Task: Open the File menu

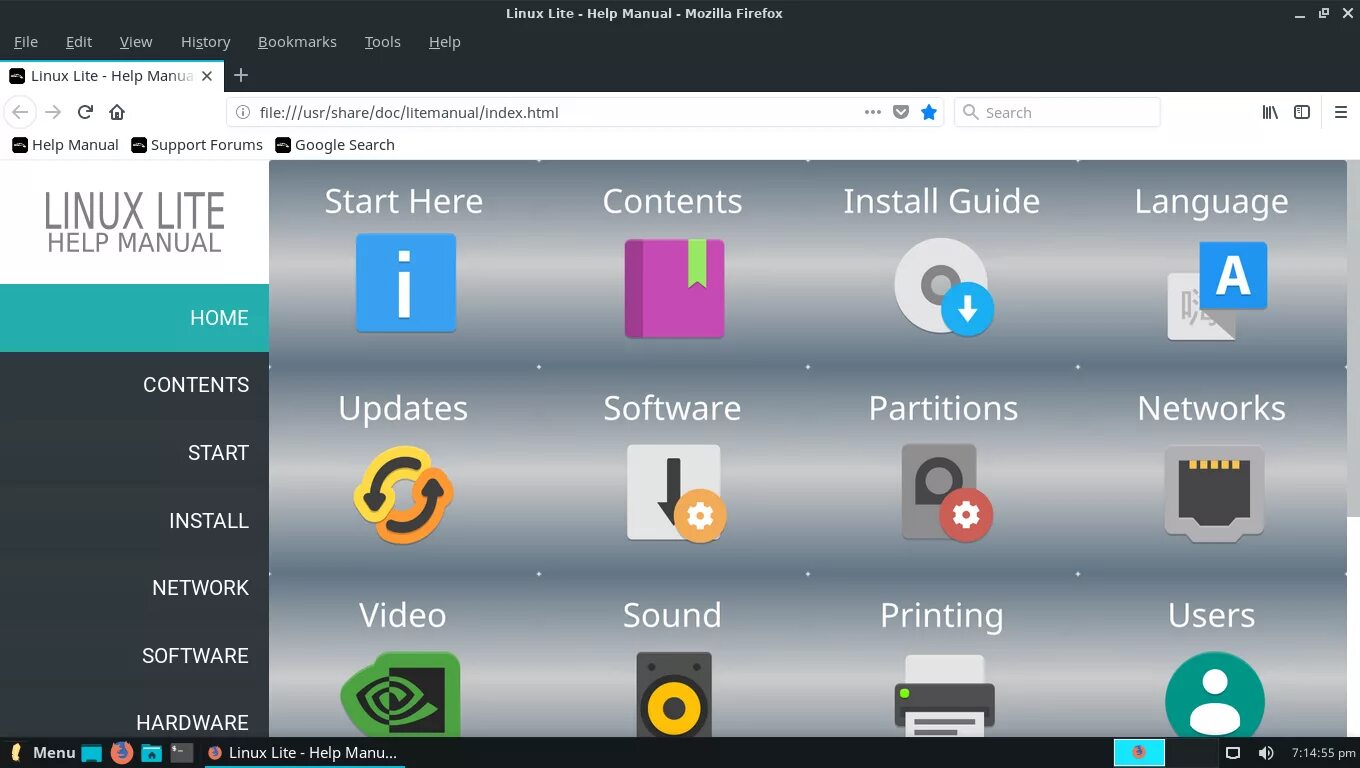Action: coord(26,41)
